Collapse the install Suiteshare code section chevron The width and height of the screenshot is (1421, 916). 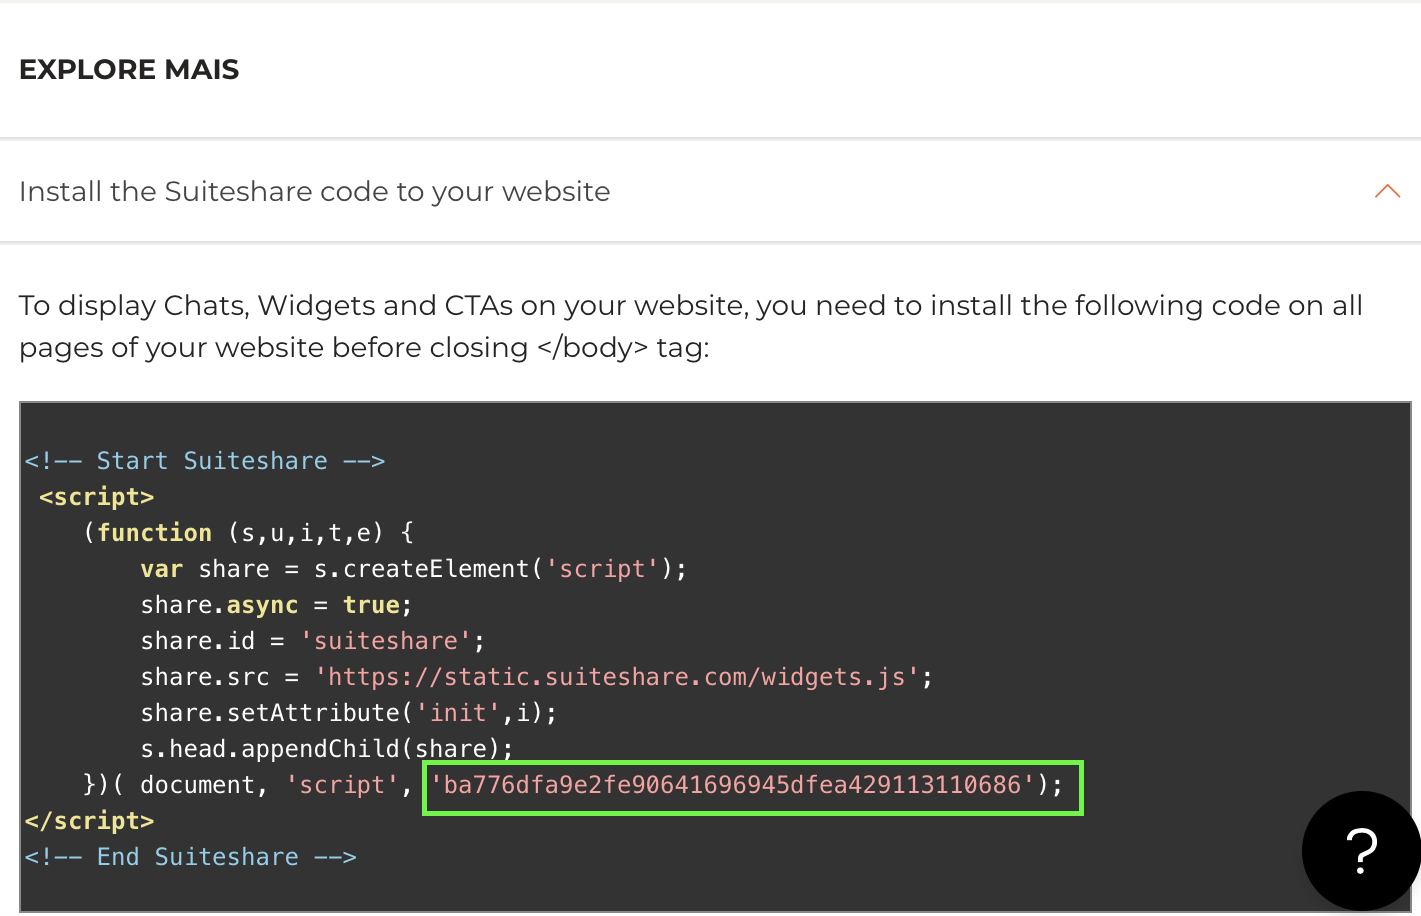pos(1387,191)
